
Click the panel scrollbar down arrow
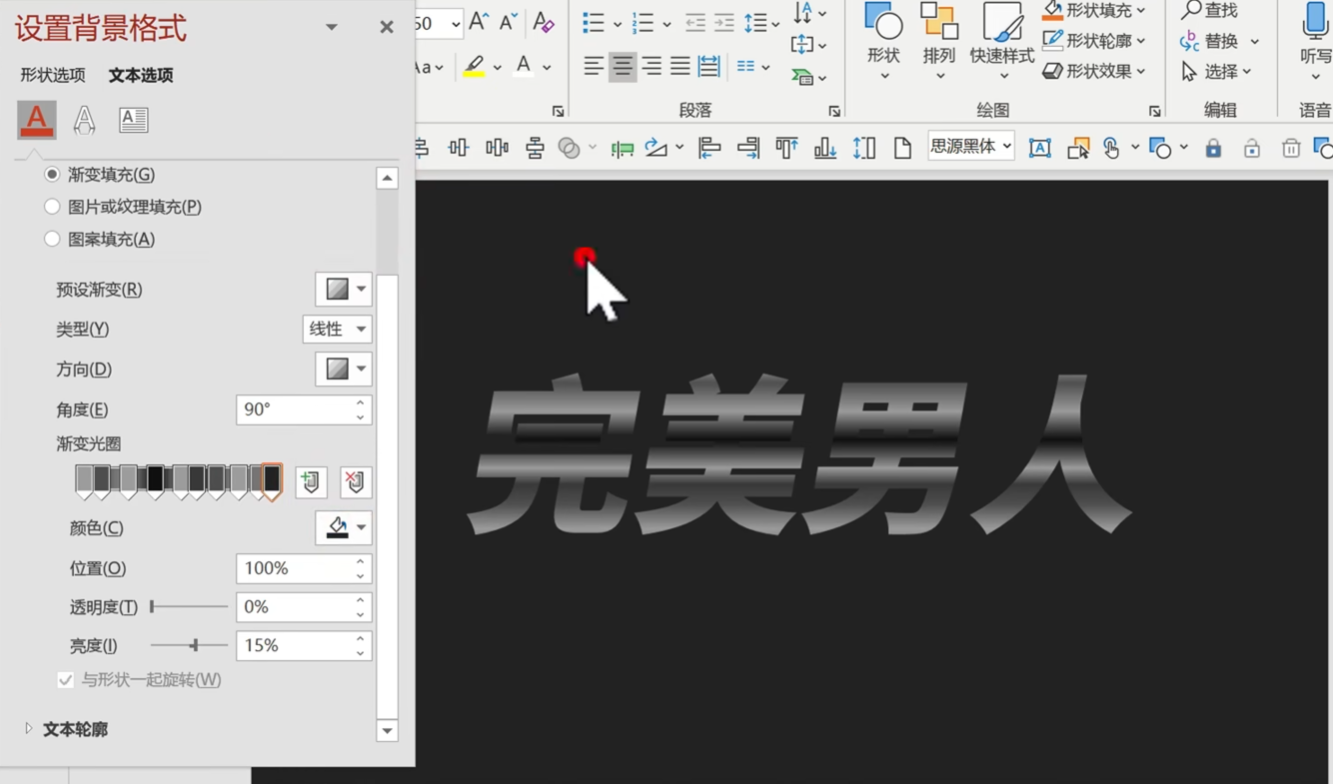[387, 731]
